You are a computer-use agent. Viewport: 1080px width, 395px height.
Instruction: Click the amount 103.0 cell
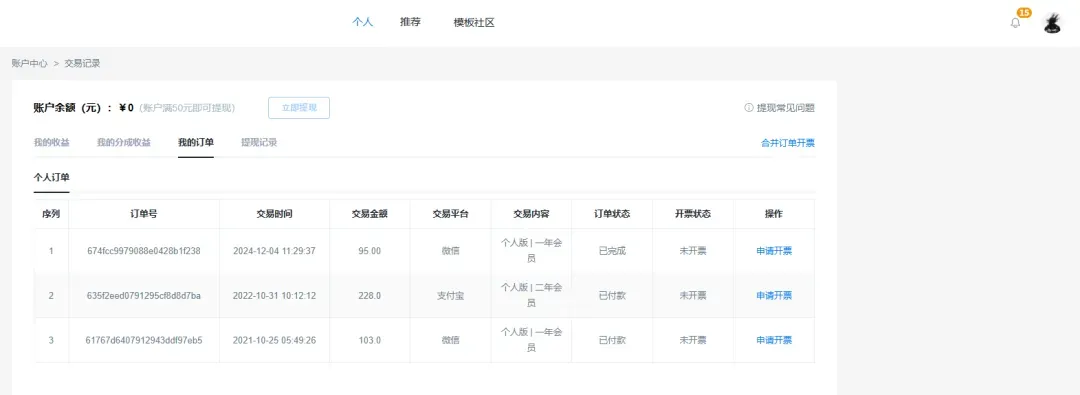tap(369, 340)
